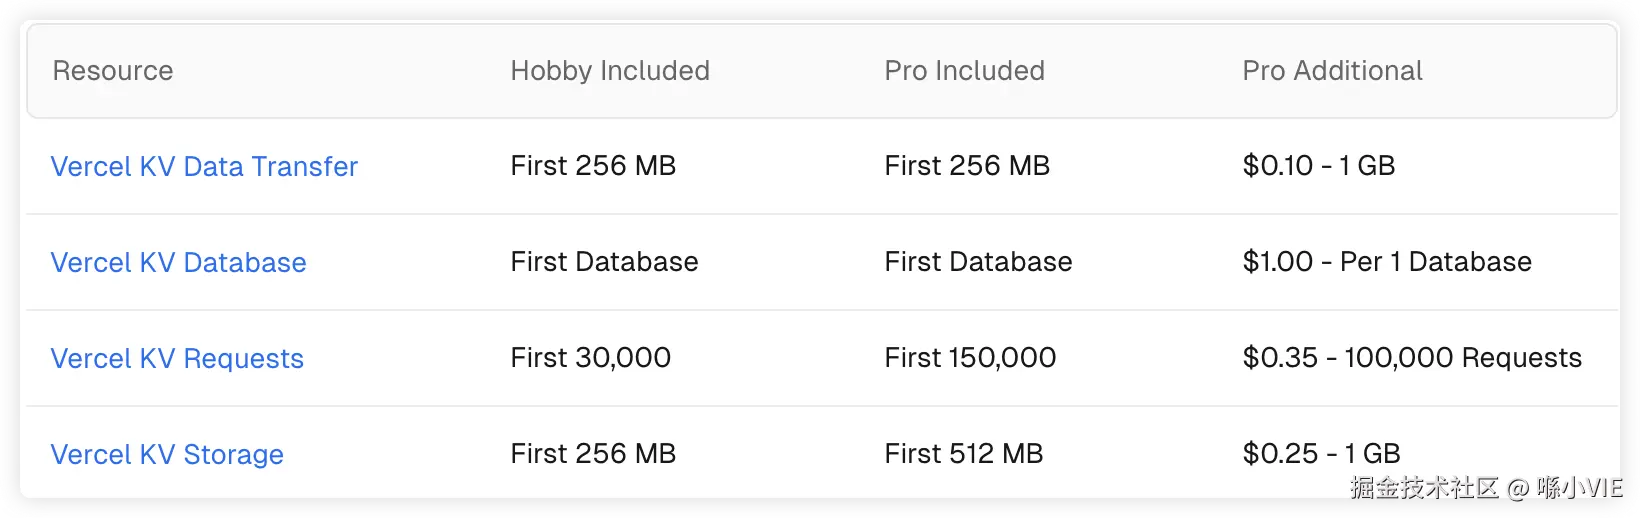1640x518 pixels.
Task: Select the $1.00 - Per 1 Database cell
Action: coord(1386,262)
